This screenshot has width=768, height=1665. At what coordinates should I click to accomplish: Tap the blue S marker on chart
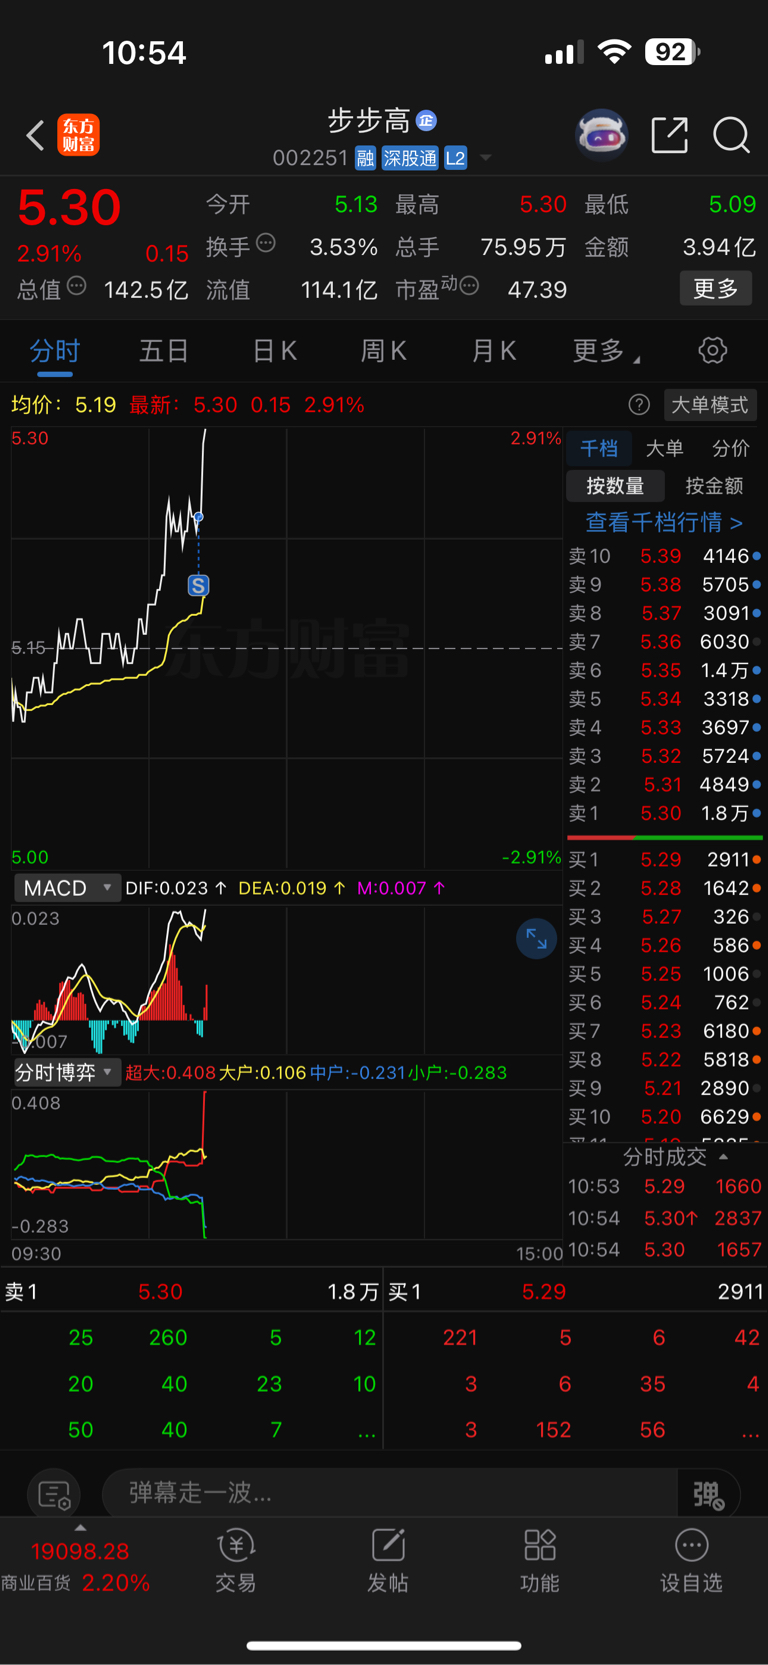(x=198, y=586)
